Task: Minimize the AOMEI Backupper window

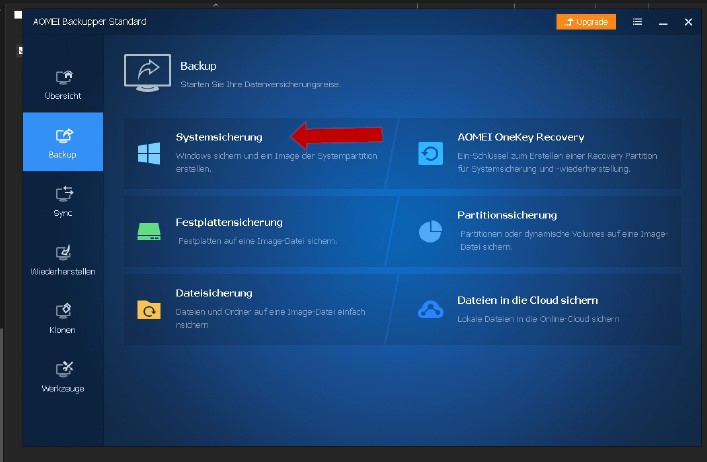Action: click(x=663, y=22)
